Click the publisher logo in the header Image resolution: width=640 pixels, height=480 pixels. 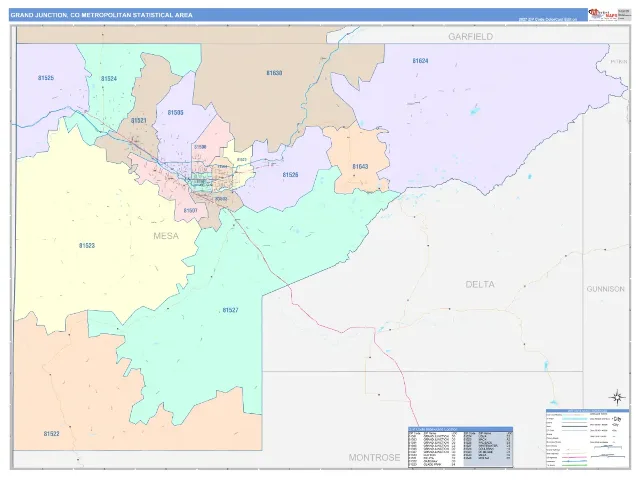(x=602, y=14)
